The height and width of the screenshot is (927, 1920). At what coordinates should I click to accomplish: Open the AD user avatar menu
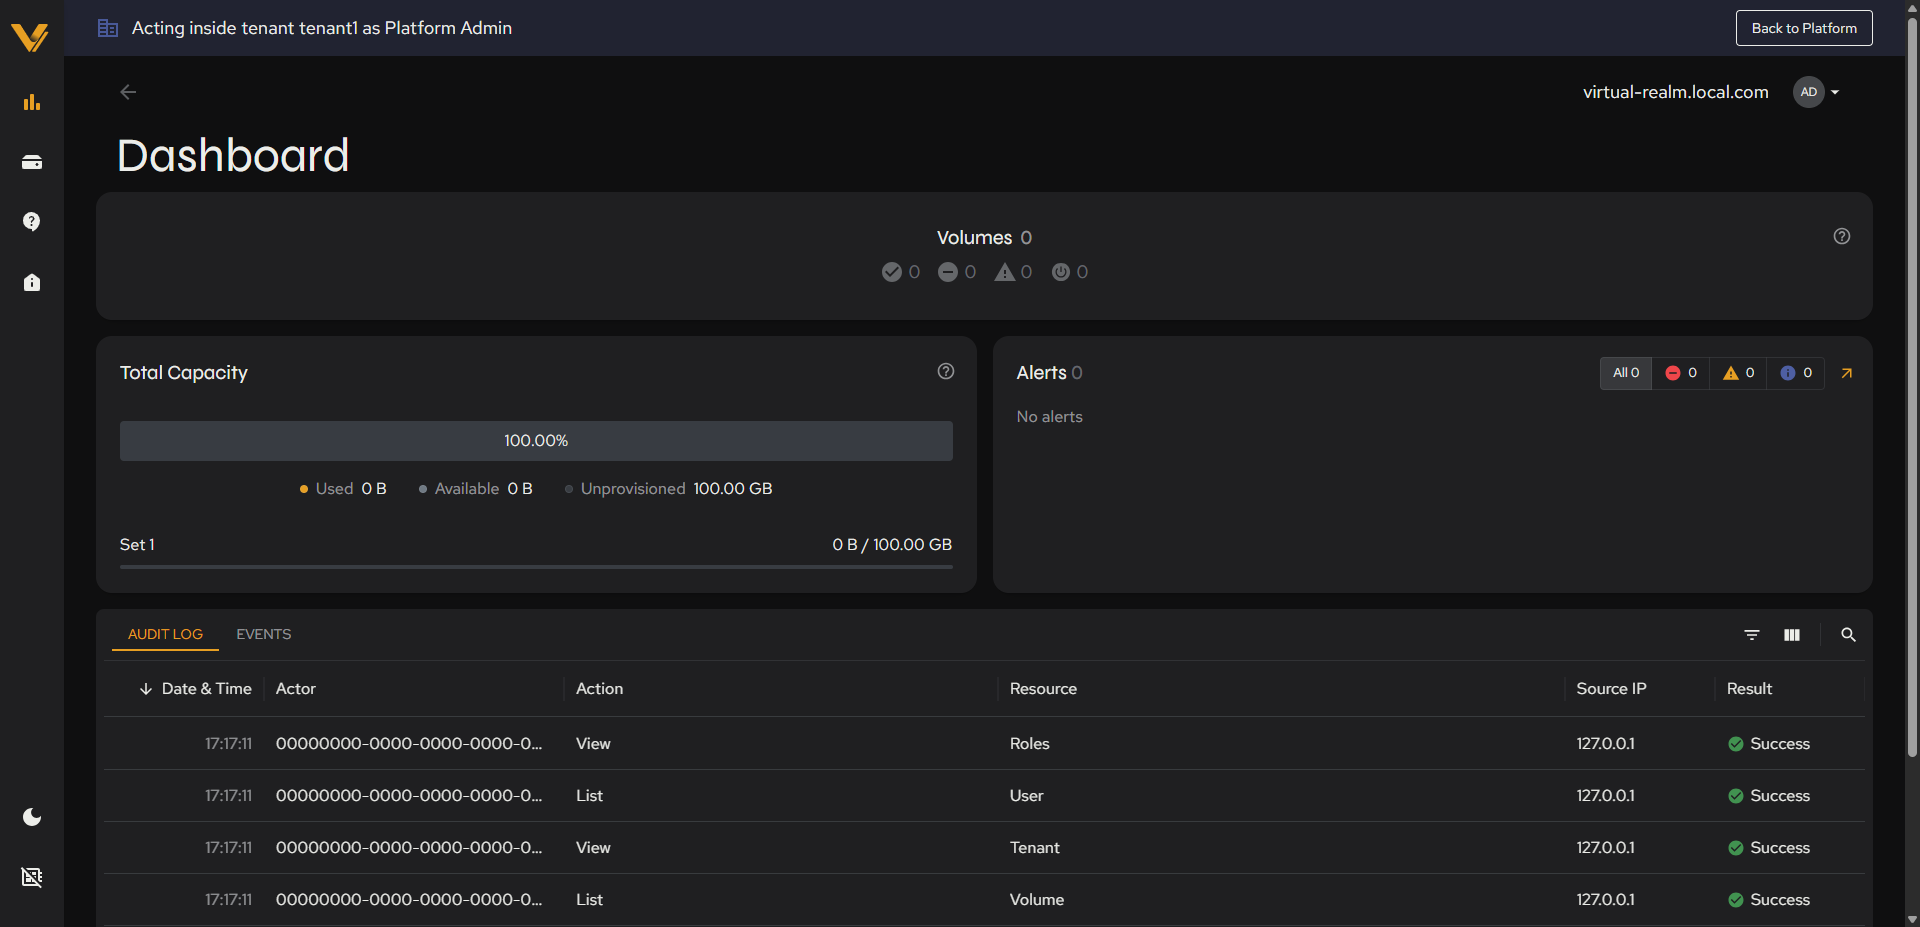pos(1816,92)
